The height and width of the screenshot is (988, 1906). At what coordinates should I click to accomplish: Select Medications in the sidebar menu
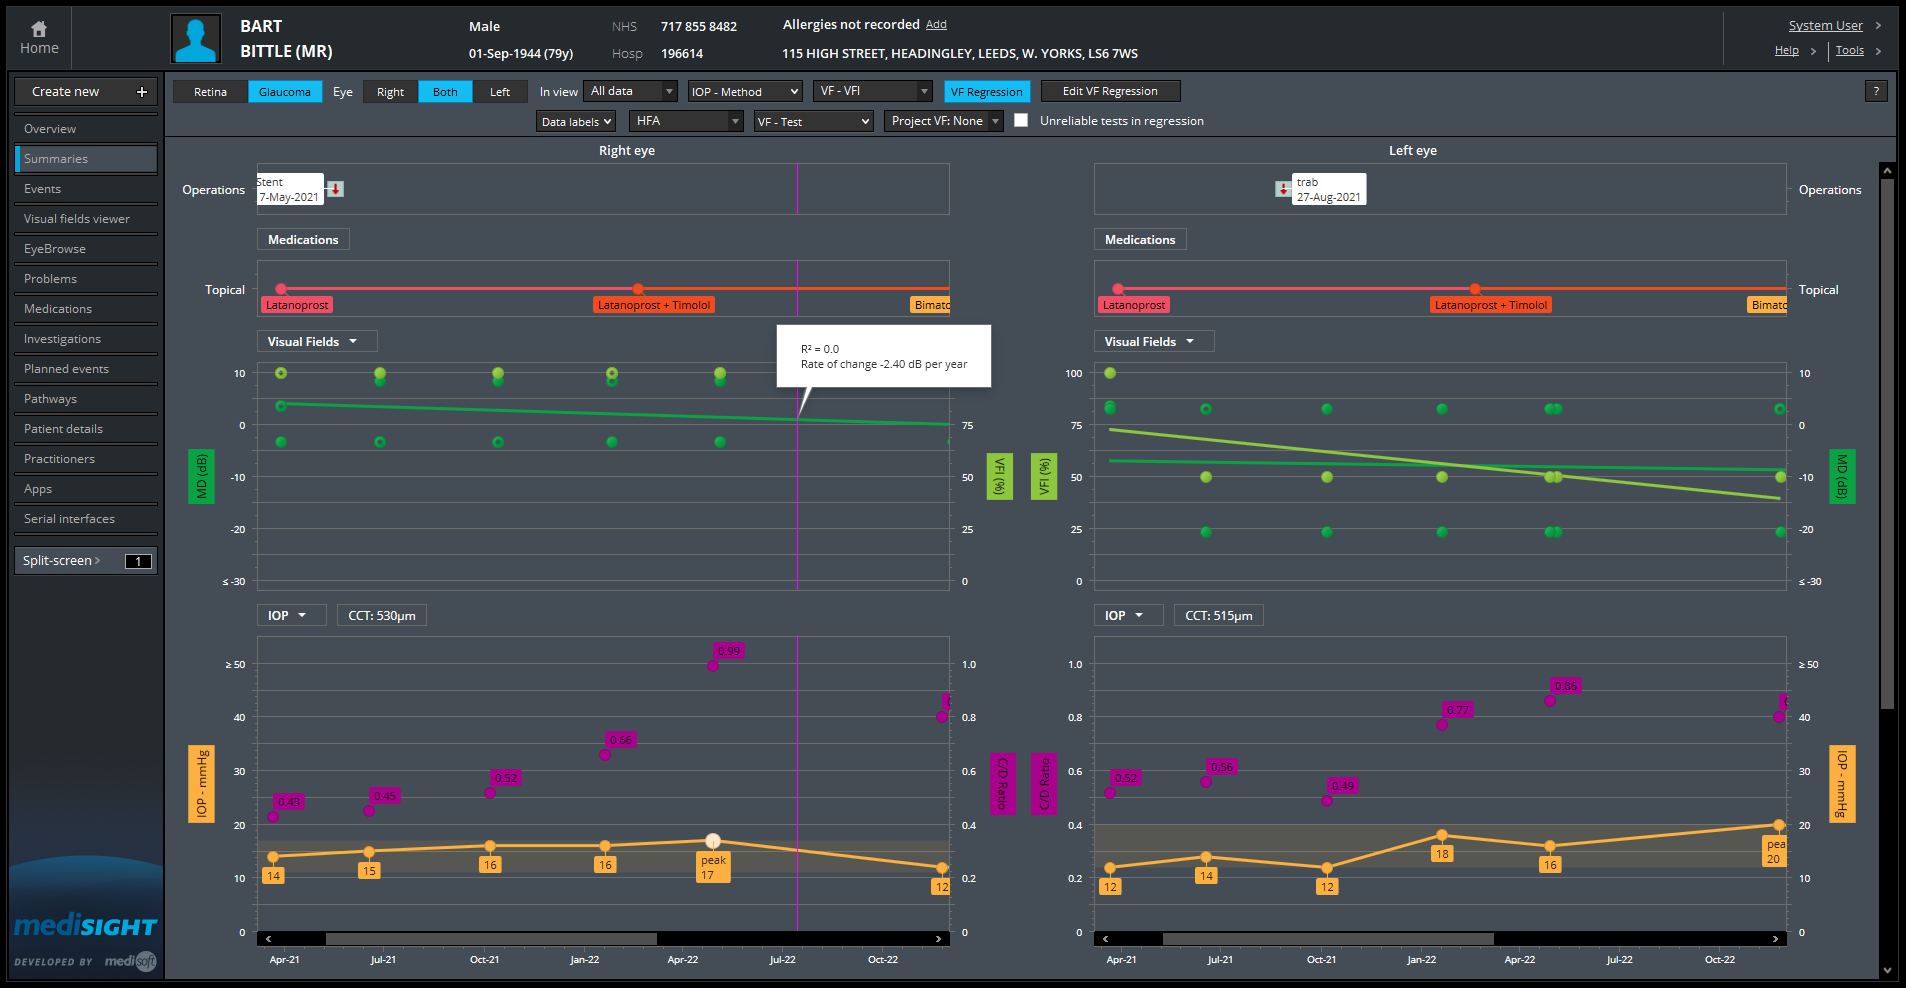pos(57,308)
